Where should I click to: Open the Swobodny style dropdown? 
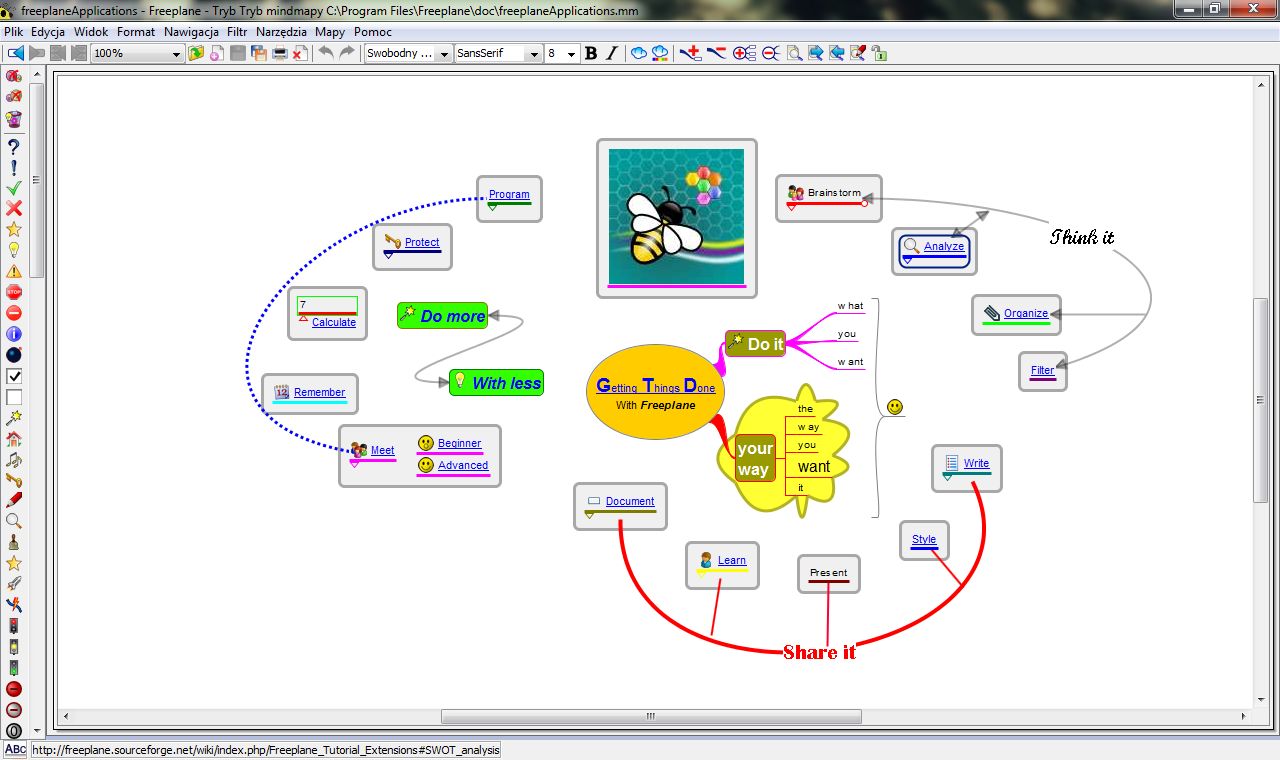(x=444, y=54)
